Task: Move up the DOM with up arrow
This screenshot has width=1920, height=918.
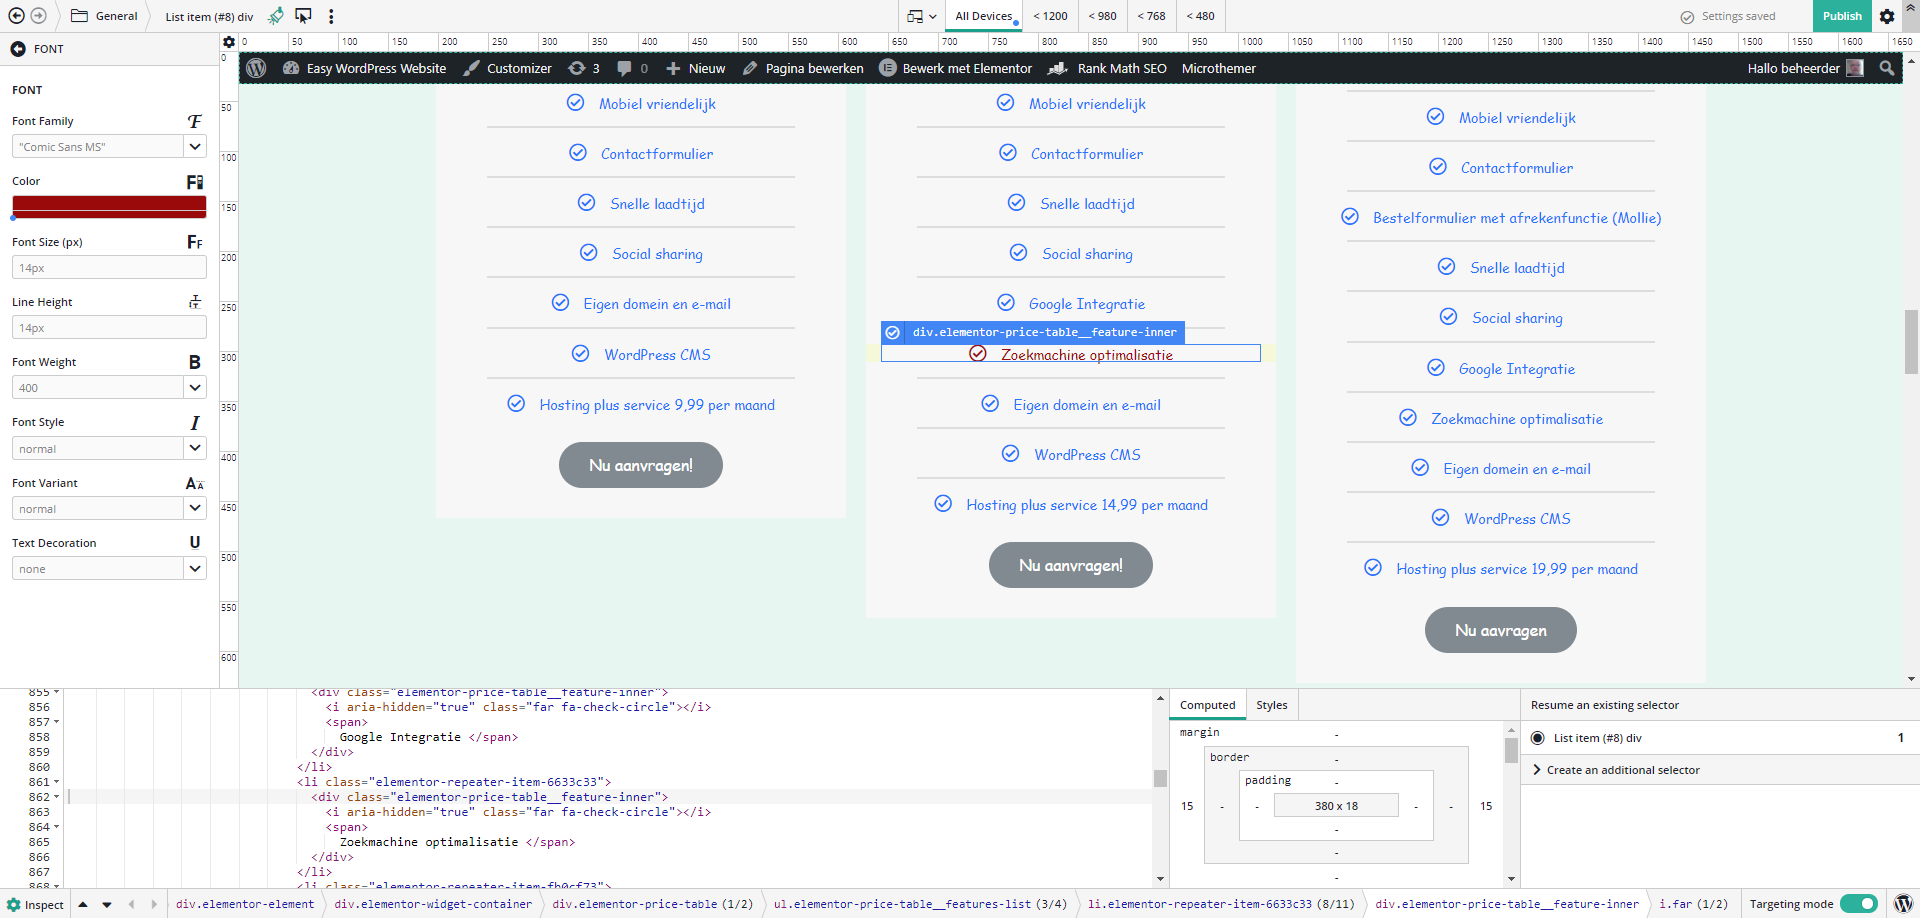Action: 83,905
